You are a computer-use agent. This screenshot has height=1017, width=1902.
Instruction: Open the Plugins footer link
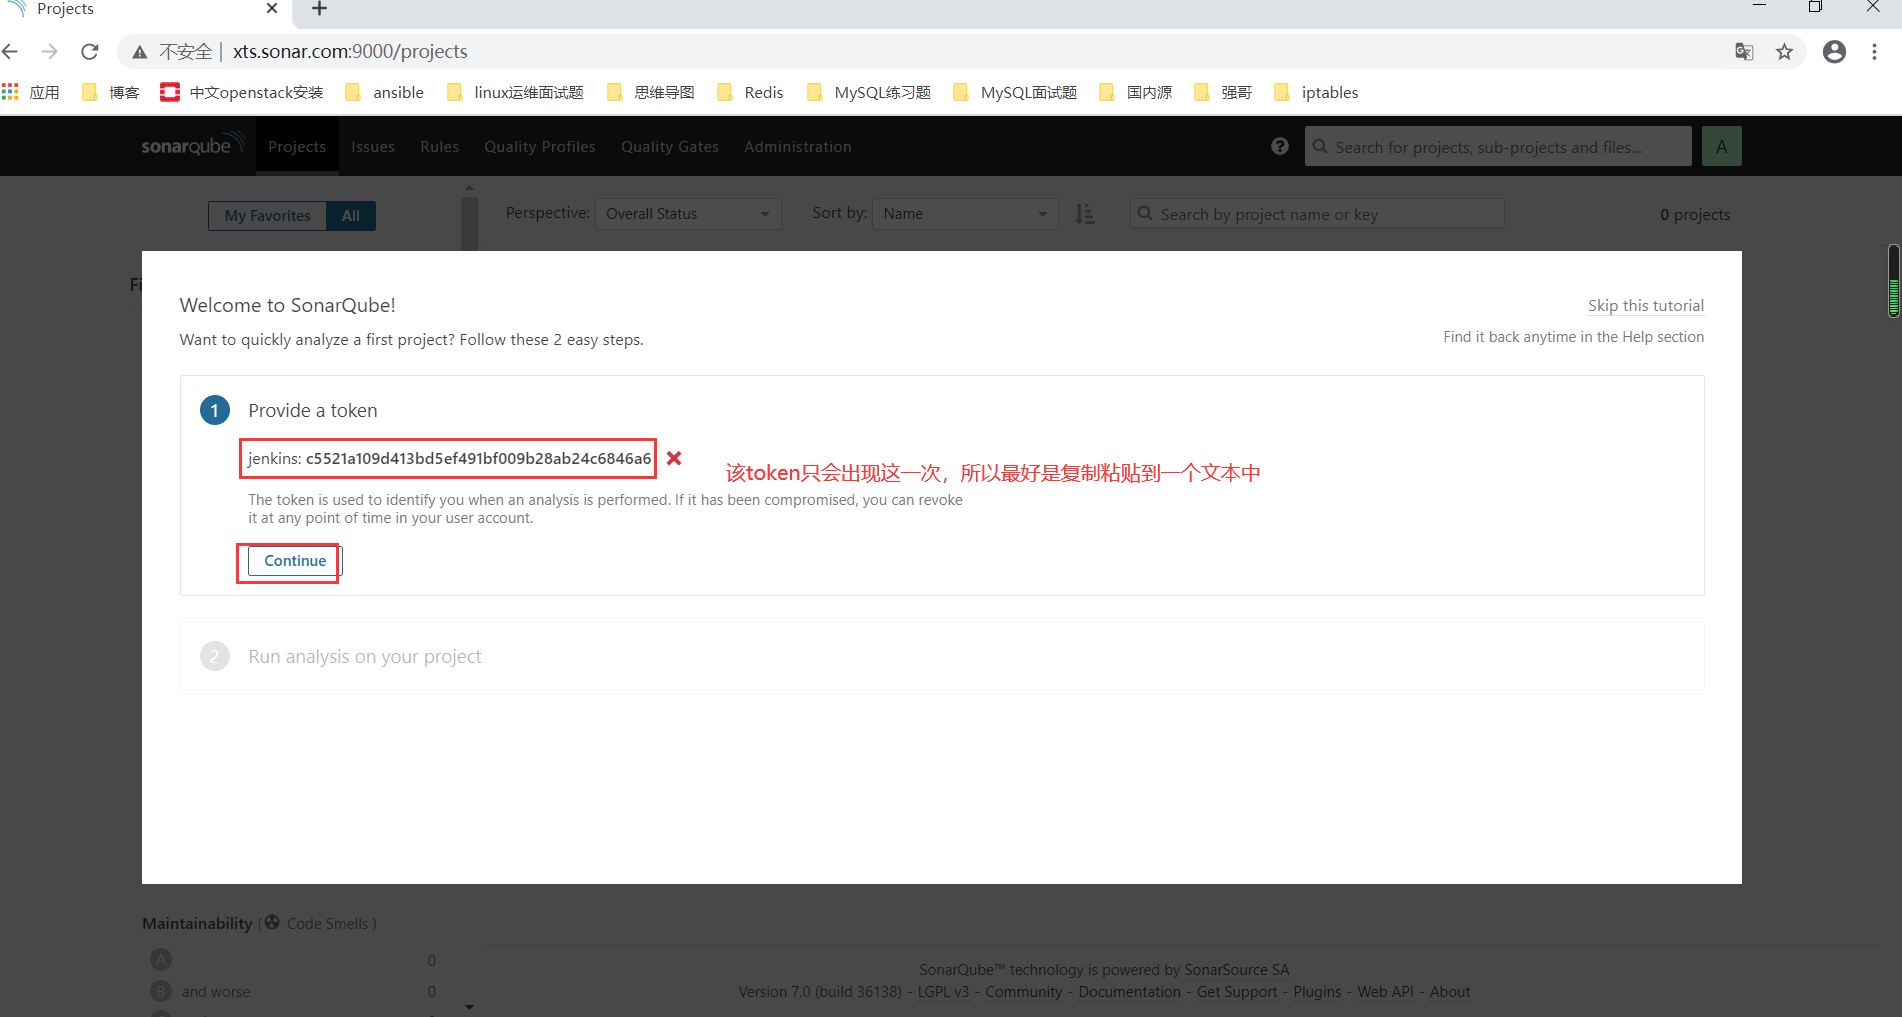[x=1317, y=992]
